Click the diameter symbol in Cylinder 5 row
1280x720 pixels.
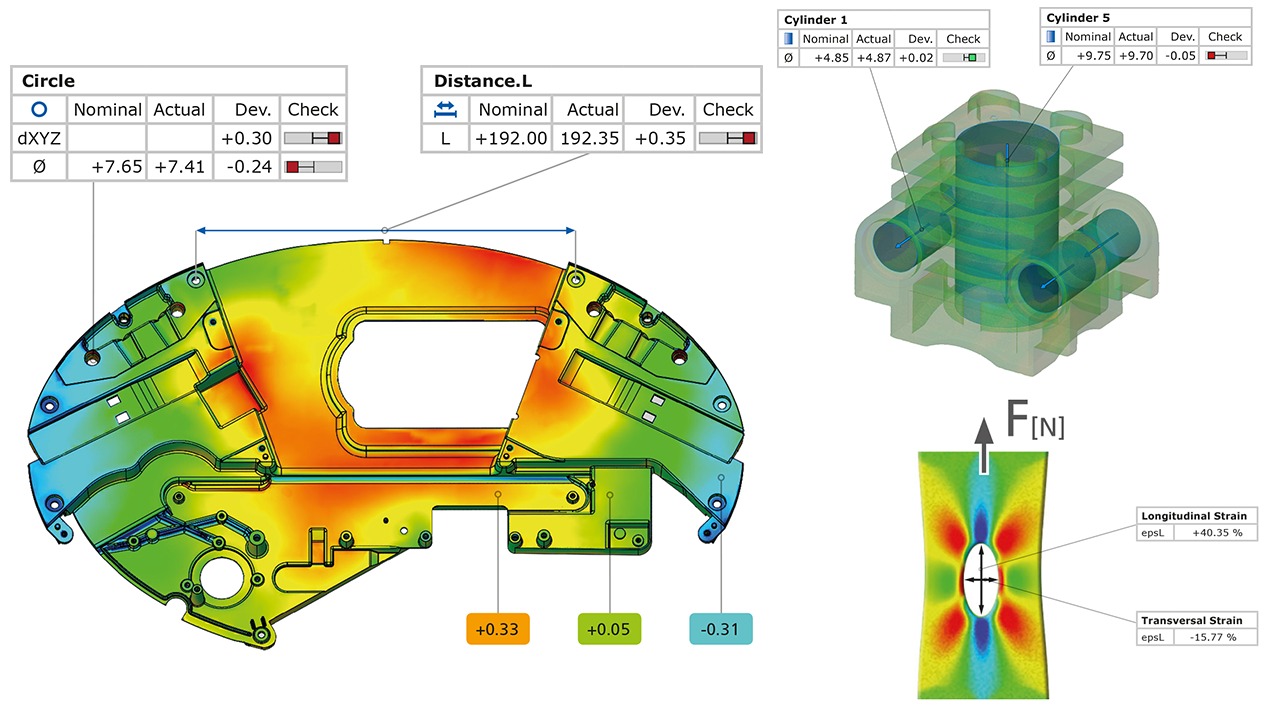point(1051,57)
